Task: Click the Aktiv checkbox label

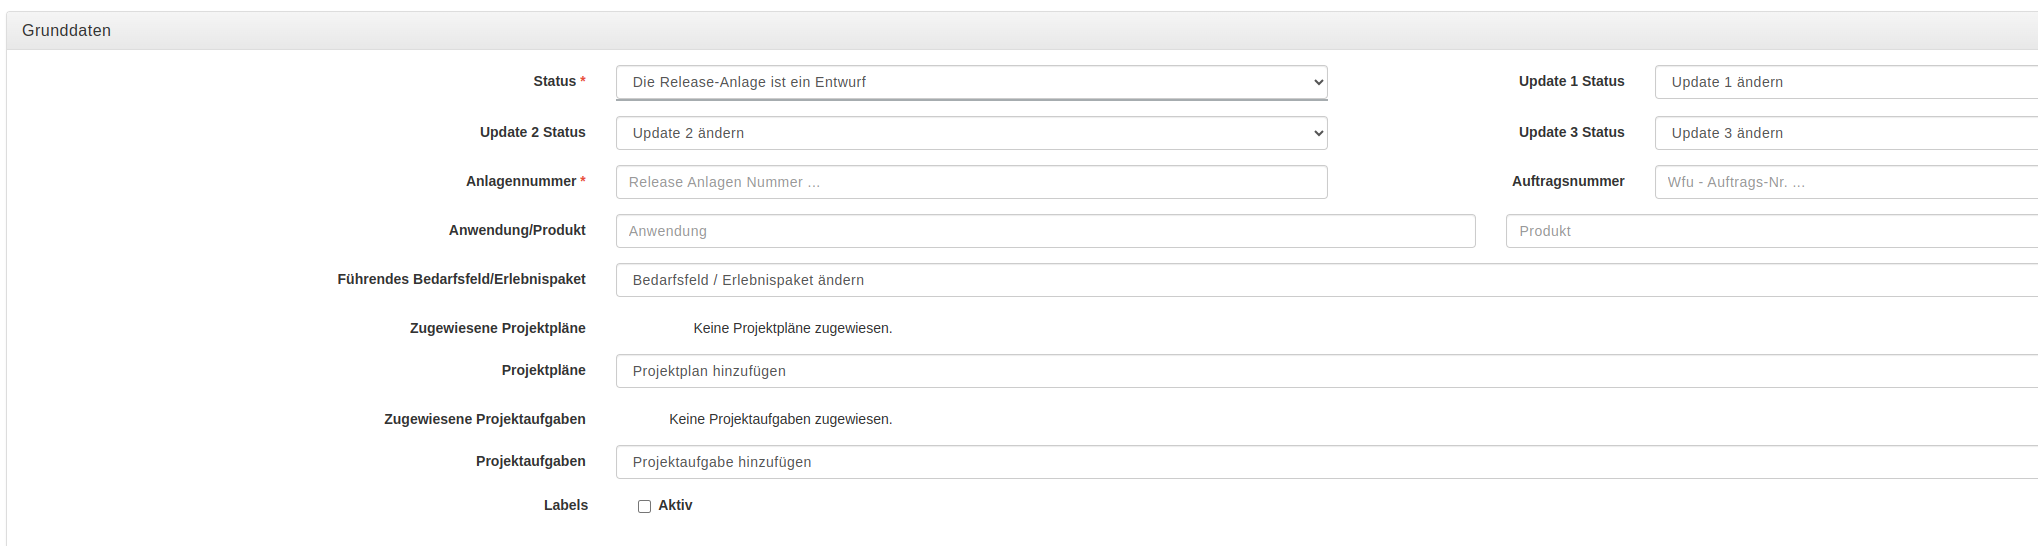Action: 675,505
